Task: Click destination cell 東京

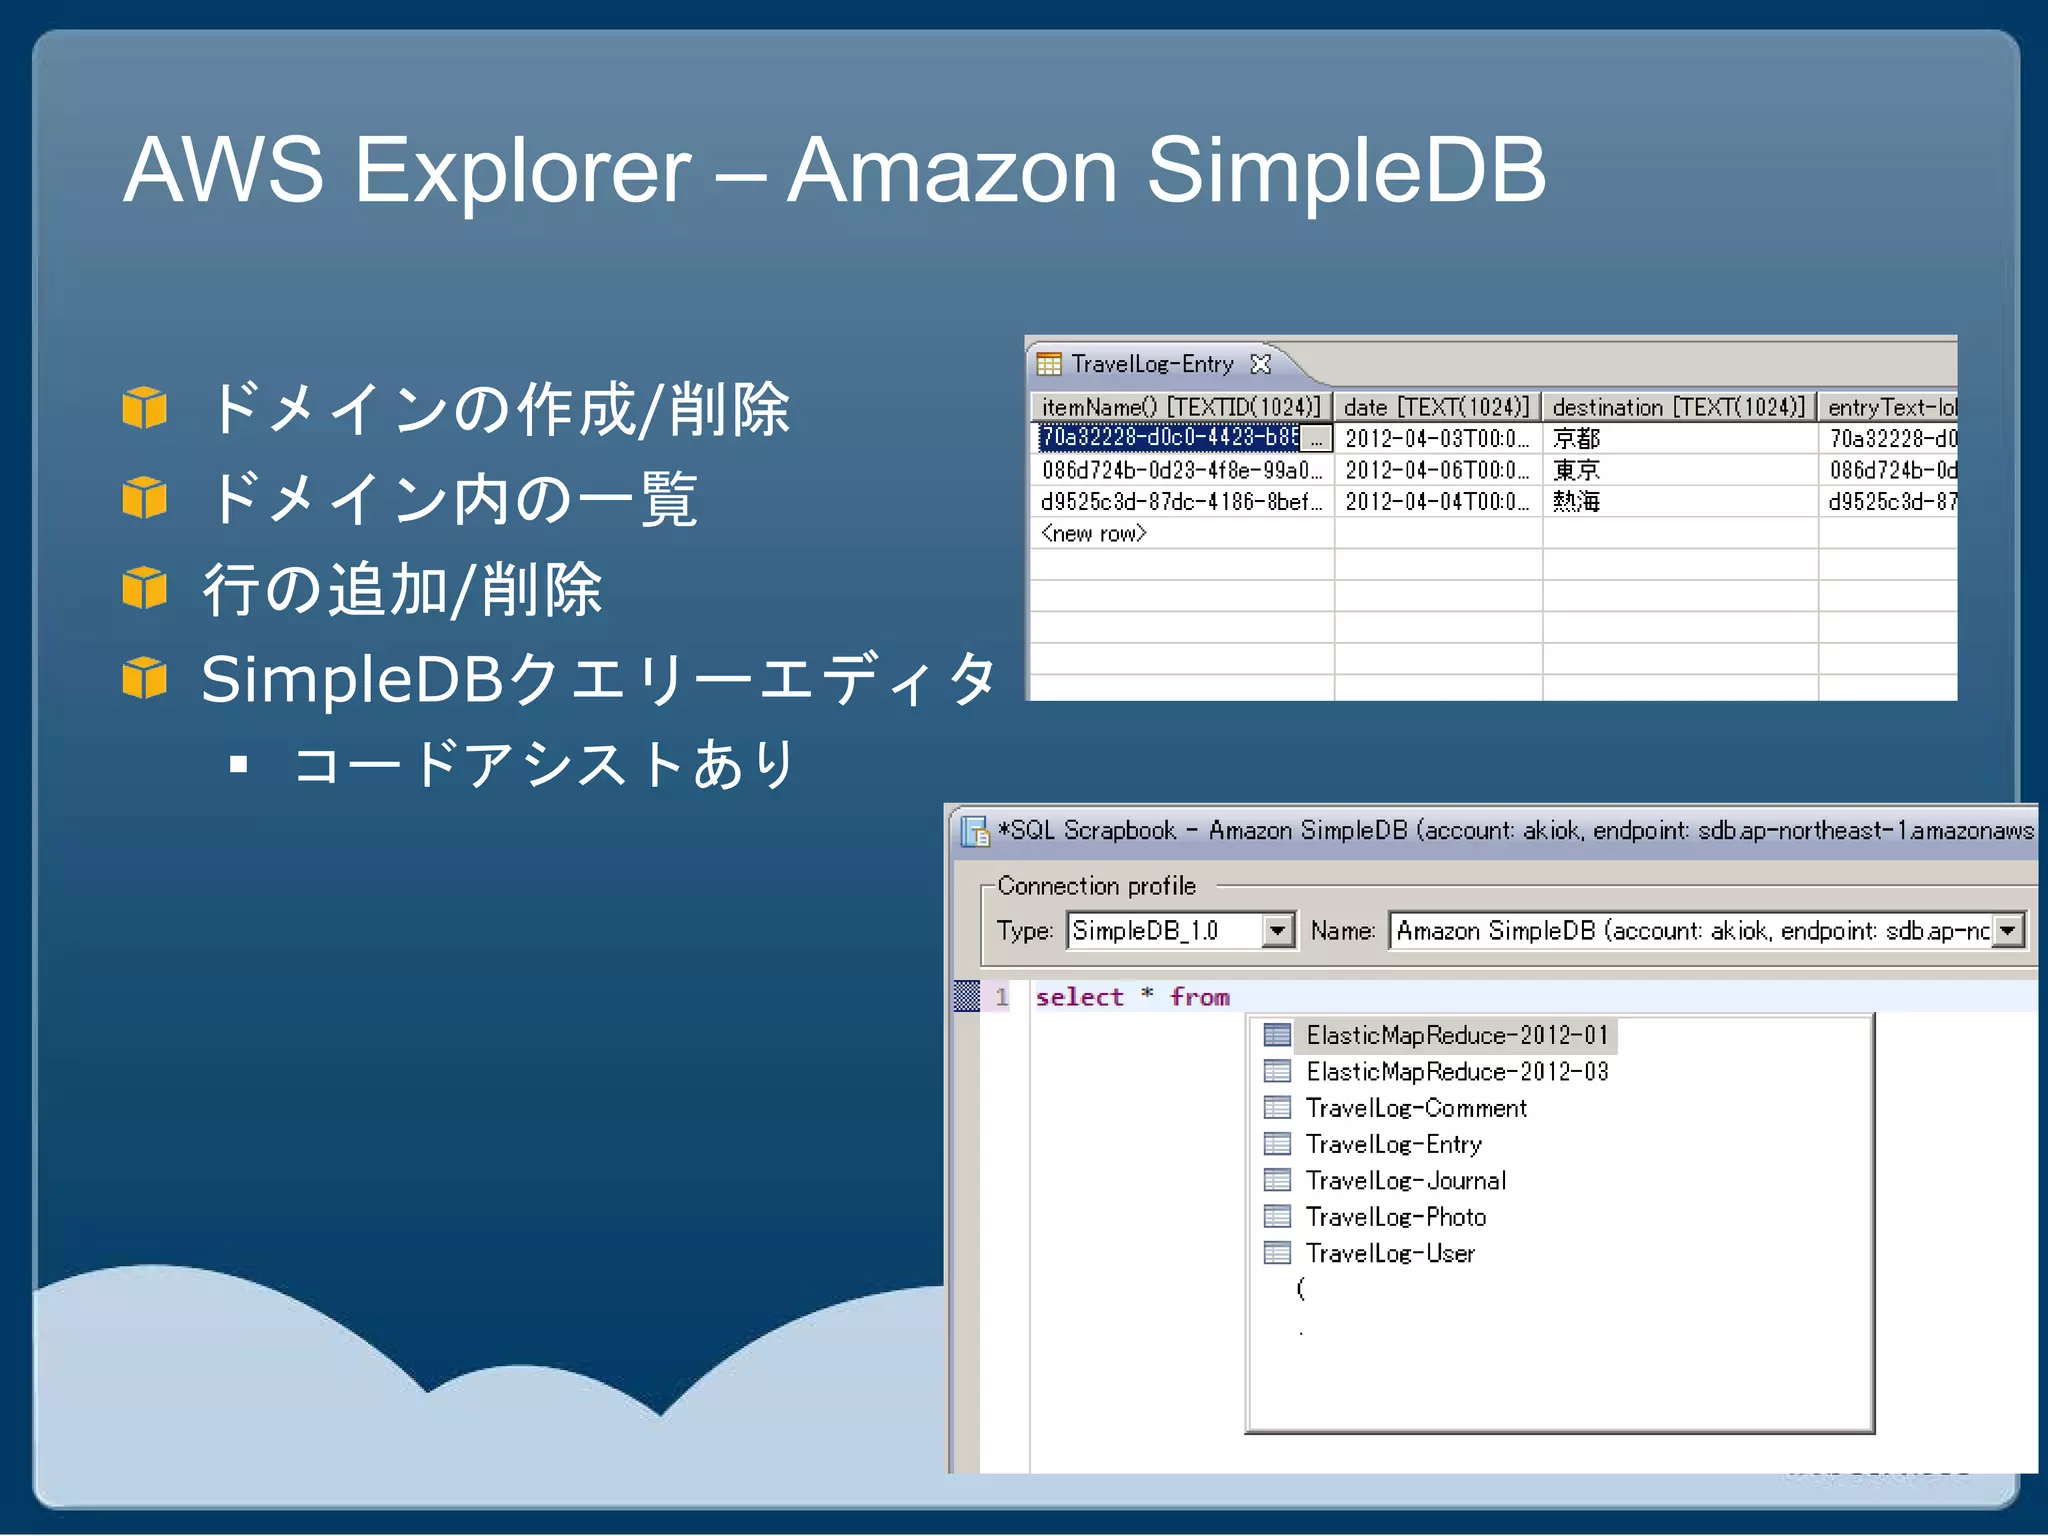Action: click(1679, 470)
